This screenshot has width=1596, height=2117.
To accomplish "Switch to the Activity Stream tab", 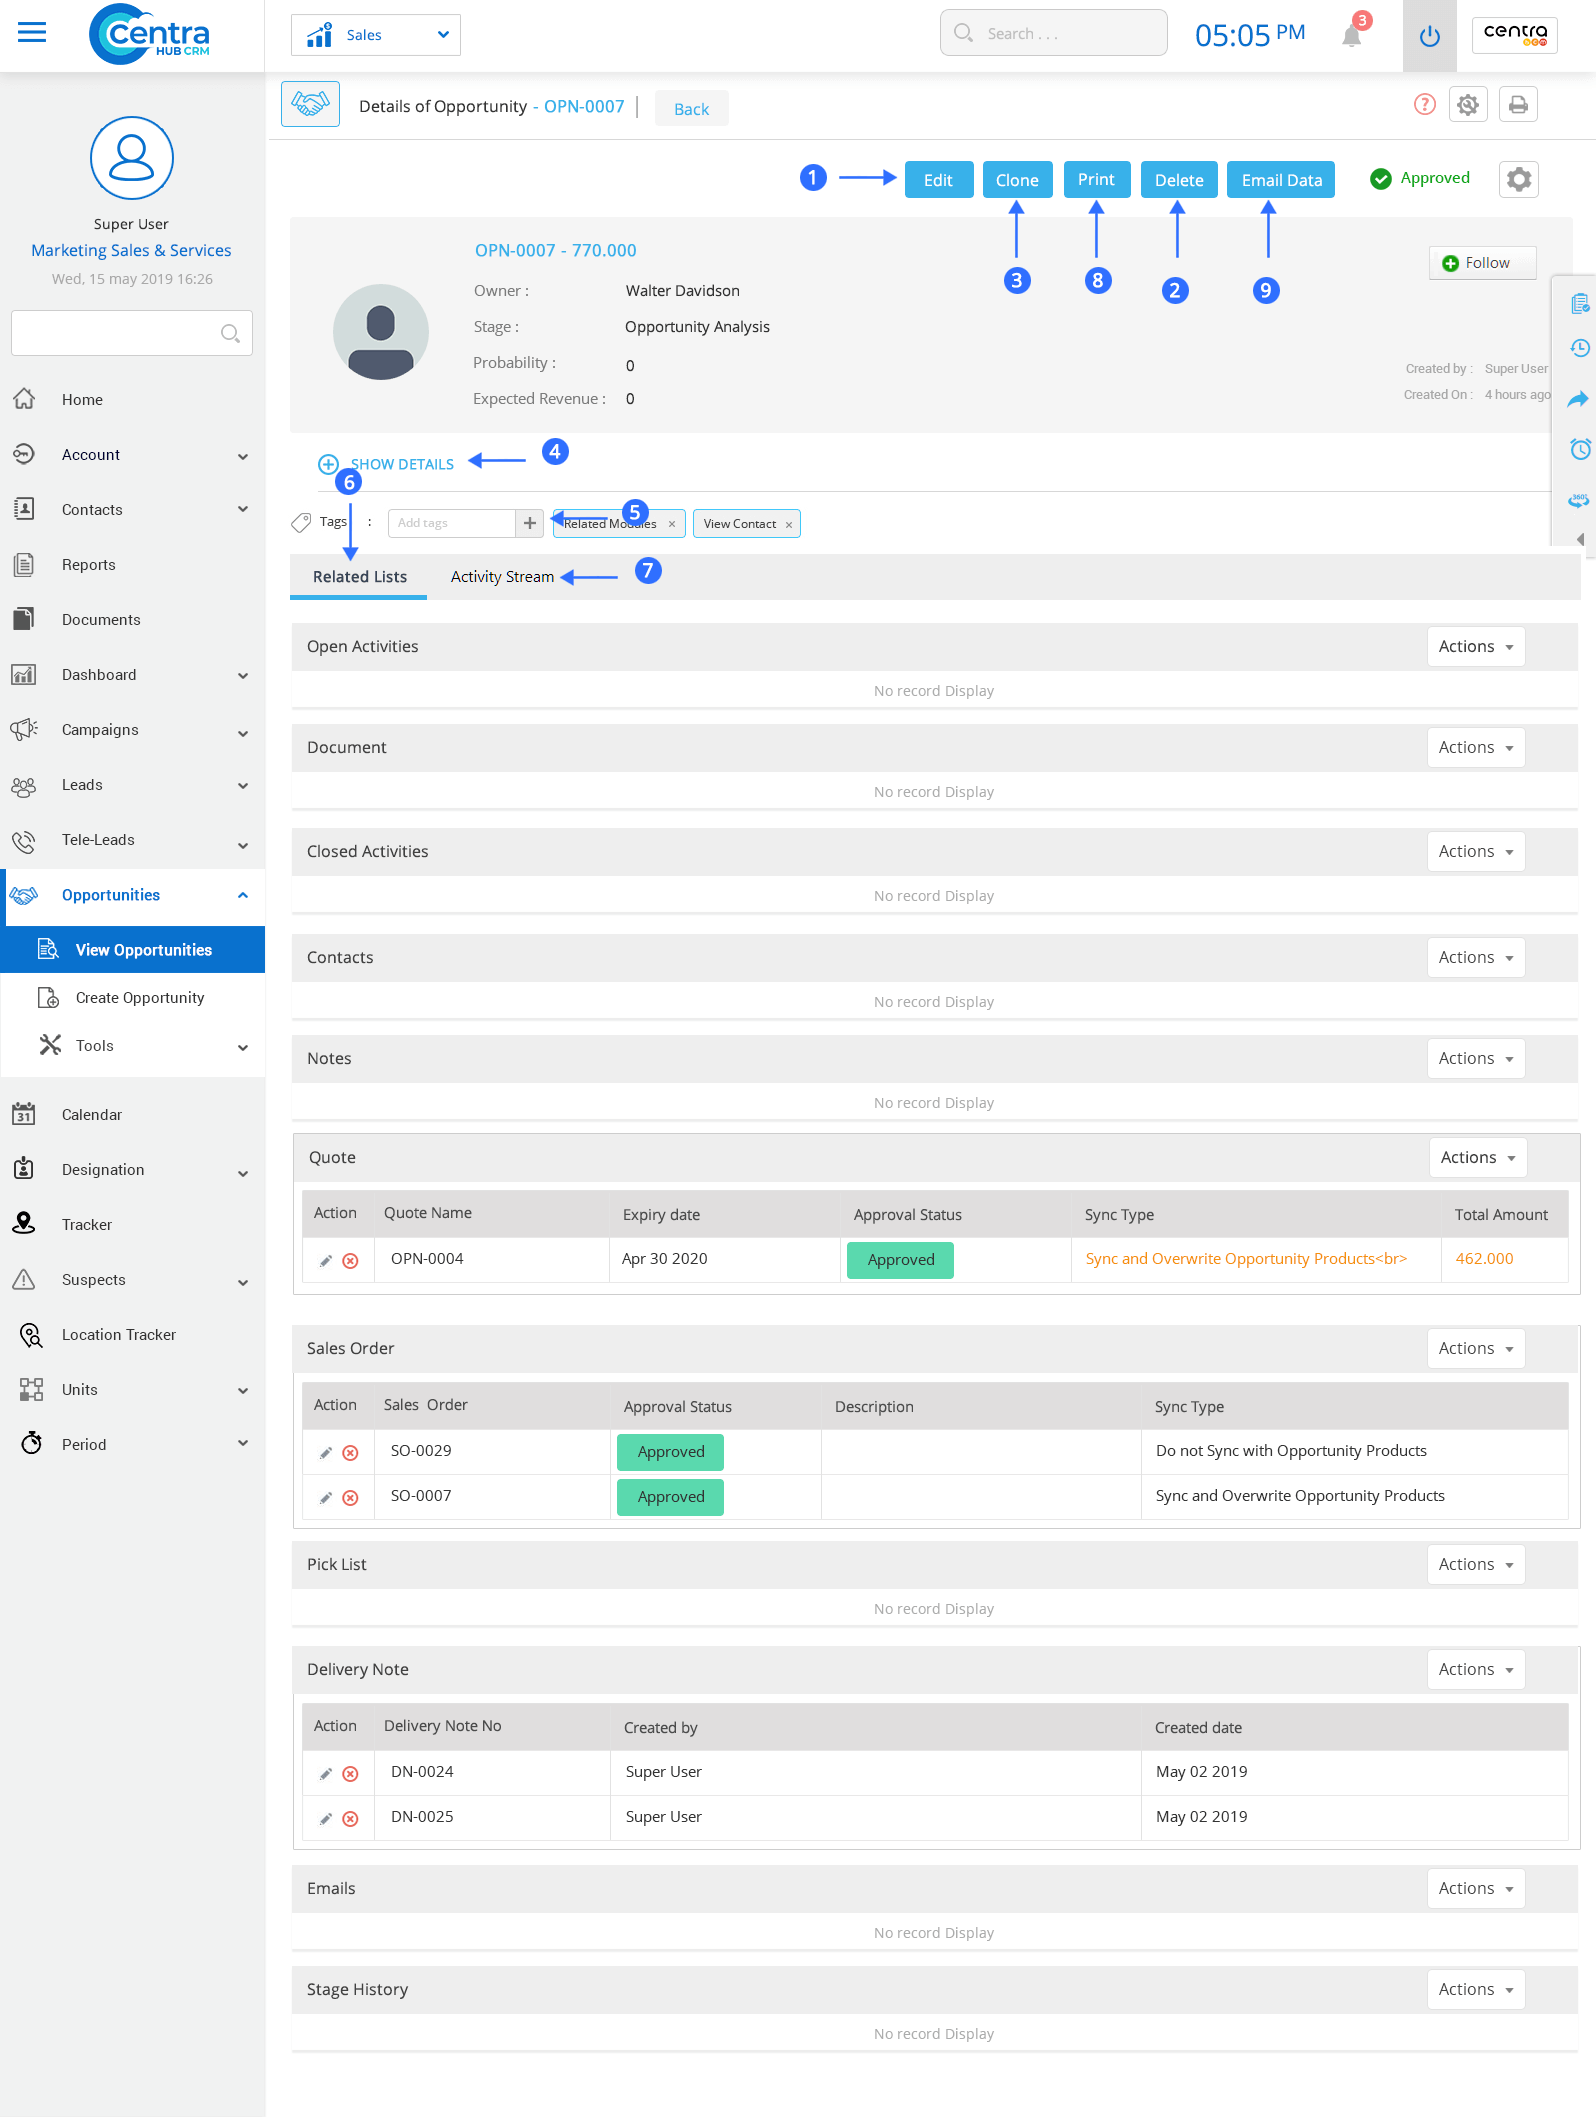I will pos(501,577).
